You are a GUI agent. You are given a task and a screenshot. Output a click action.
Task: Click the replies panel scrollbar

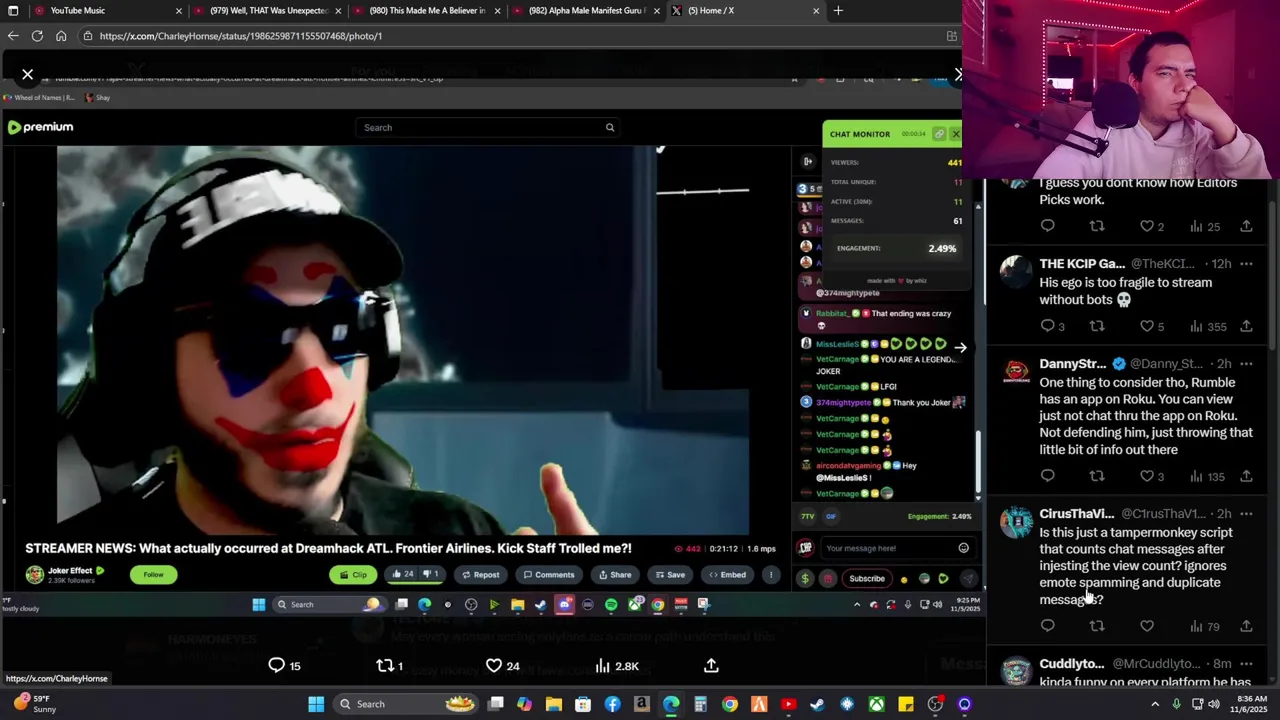click(x=1274, y=266)
